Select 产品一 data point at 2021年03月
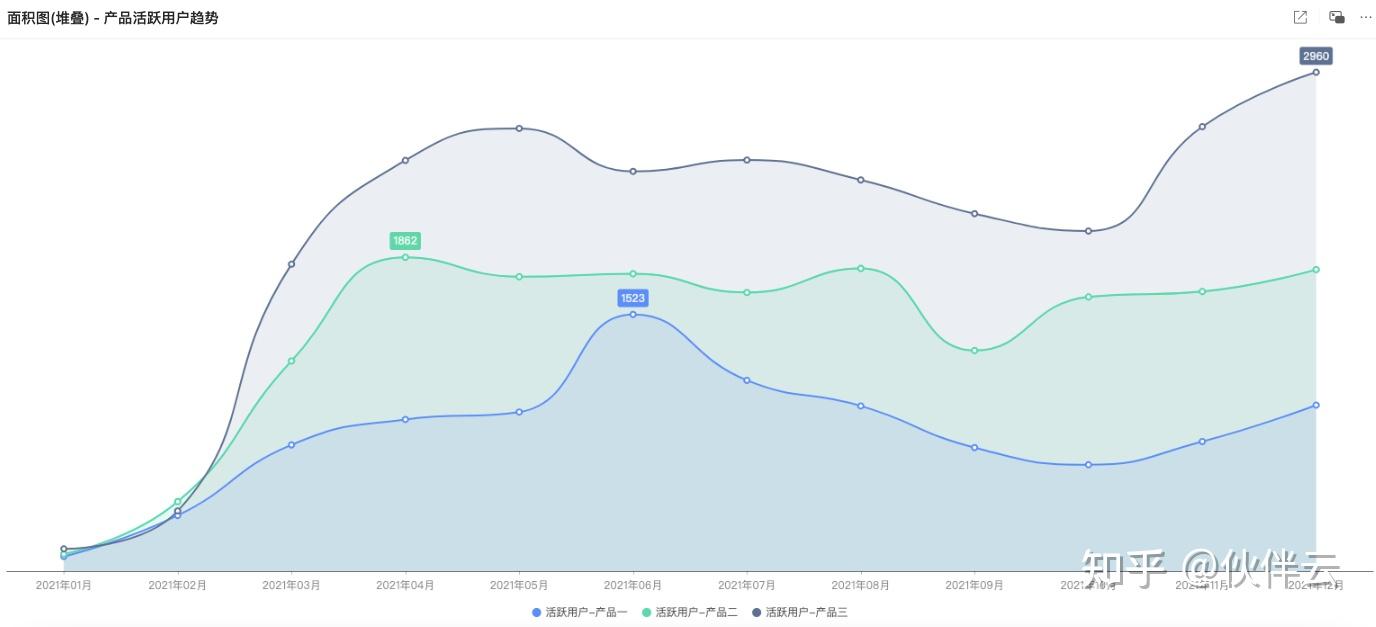 tap(291, 445)
